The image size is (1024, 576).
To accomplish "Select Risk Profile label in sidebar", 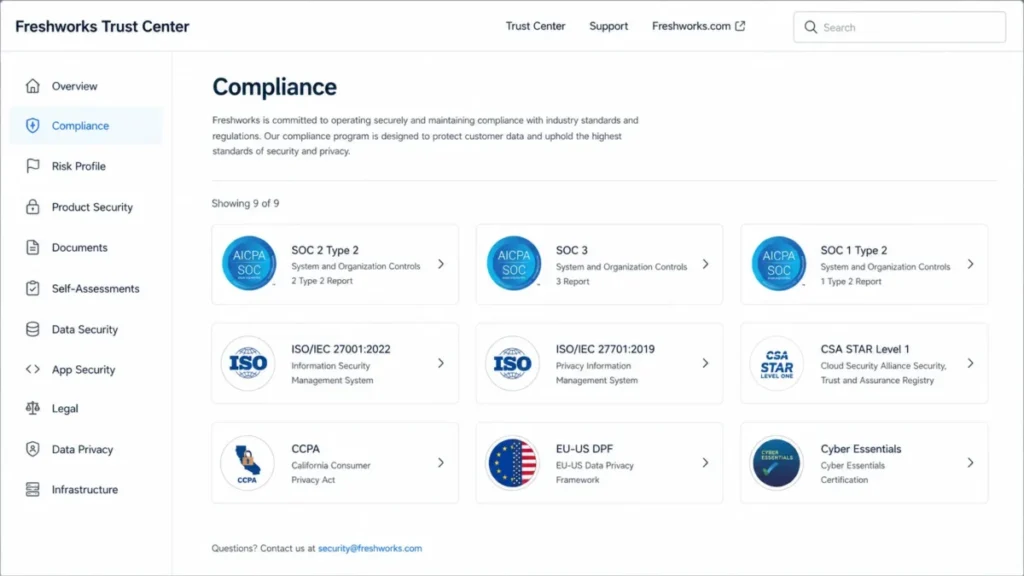I will (78, 166).
